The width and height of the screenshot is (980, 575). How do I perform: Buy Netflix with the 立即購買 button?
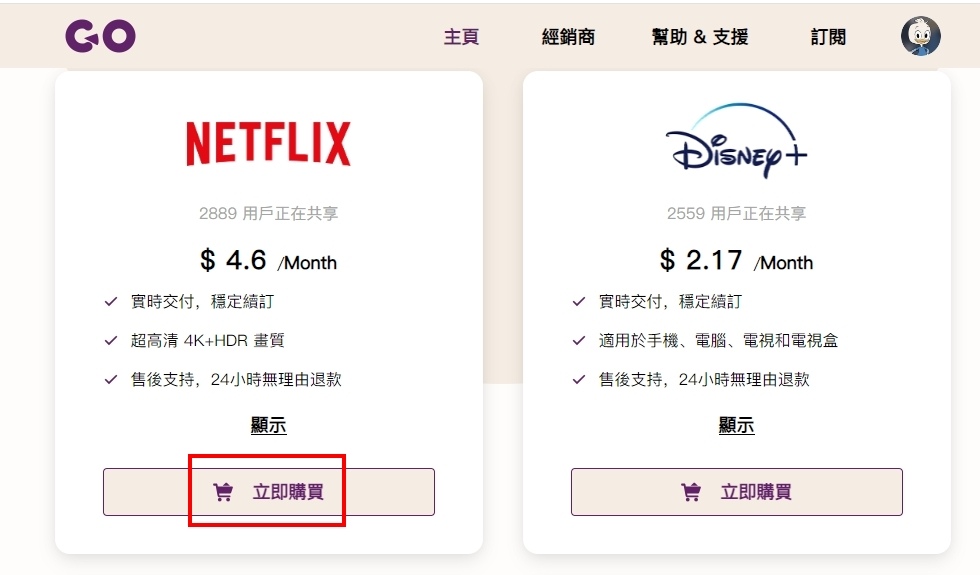coord(269,492)
